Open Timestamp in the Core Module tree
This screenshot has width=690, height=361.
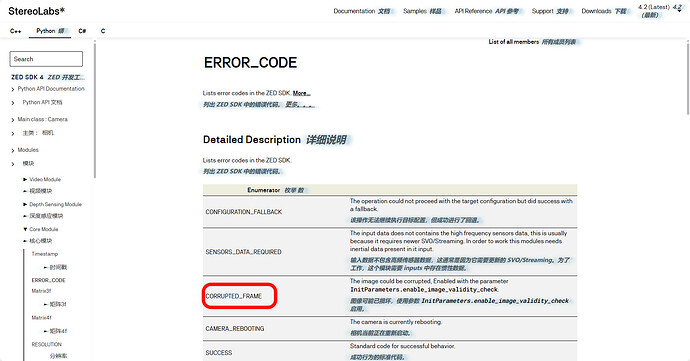(44, 254)
